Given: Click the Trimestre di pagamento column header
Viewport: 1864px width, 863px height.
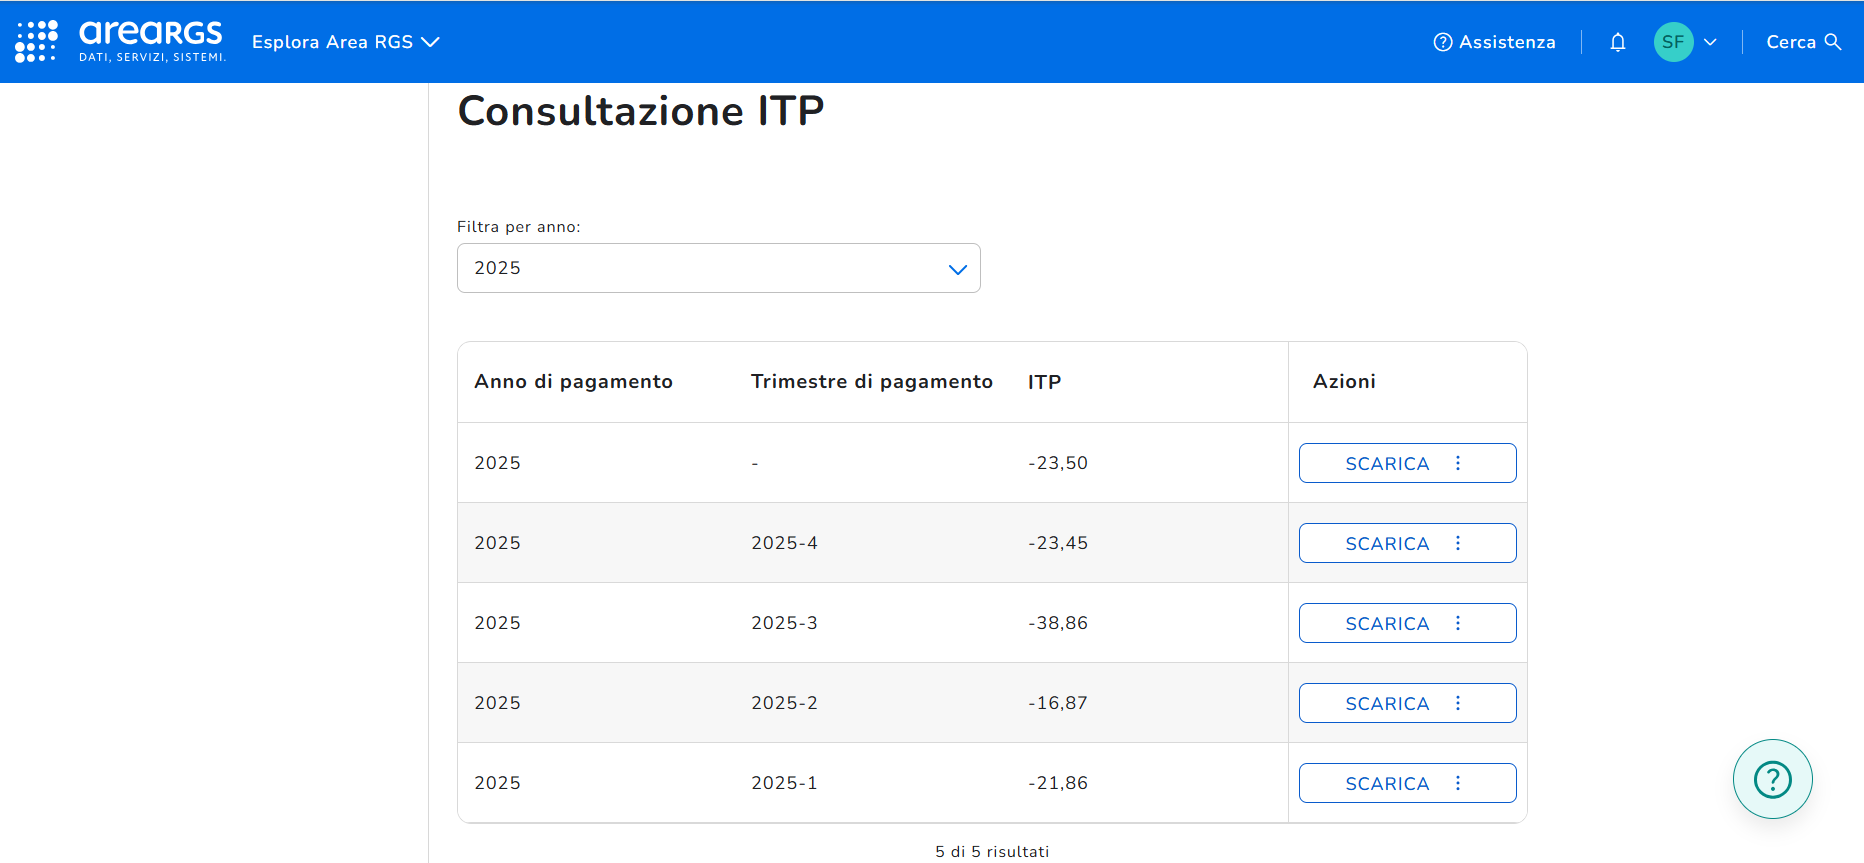Looking at the screenshot, I should (871, 382).
